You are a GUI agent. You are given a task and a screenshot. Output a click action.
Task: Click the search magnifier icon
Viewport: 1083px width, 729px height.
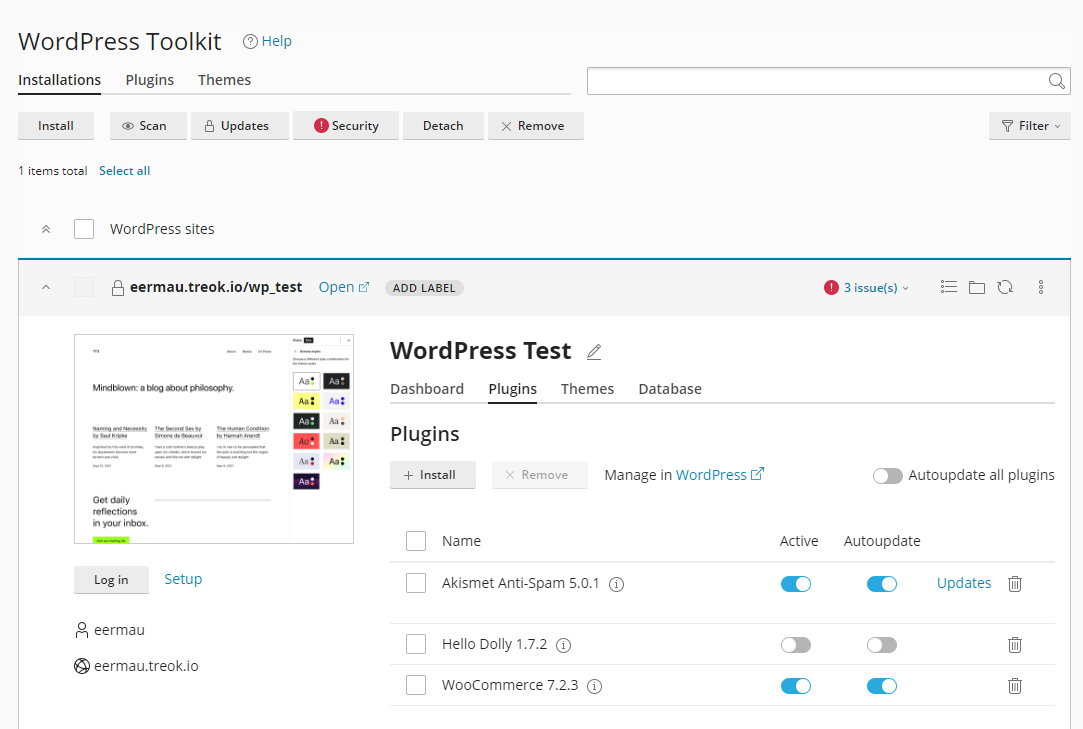[x=1056, y=80]
